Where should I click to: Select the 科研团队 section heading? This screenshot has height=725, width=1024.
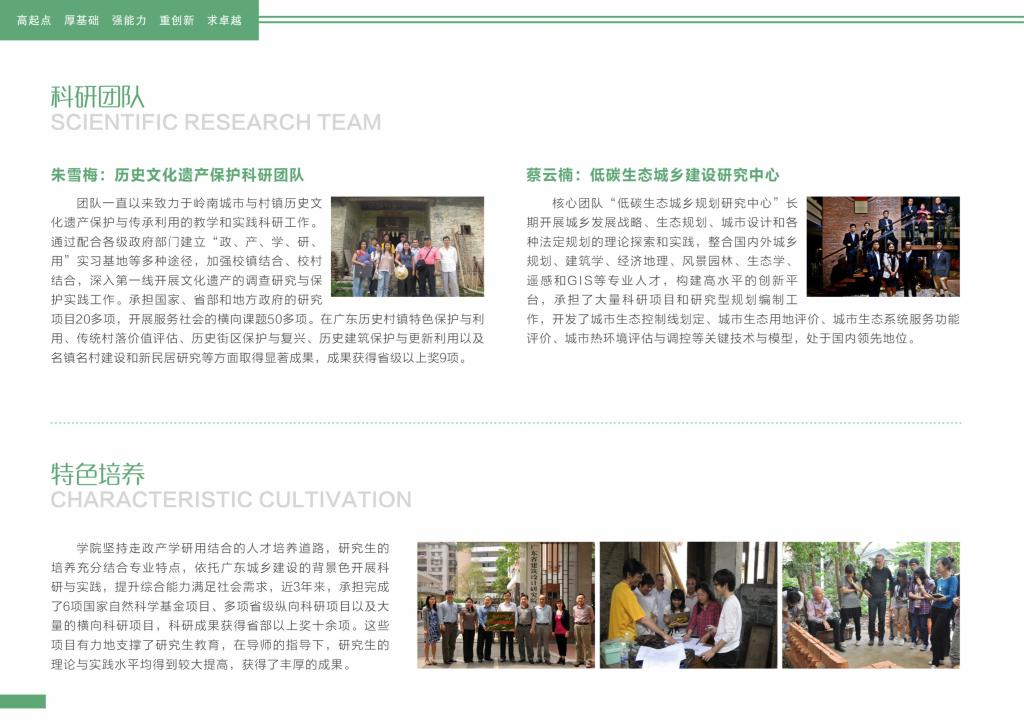98,96
